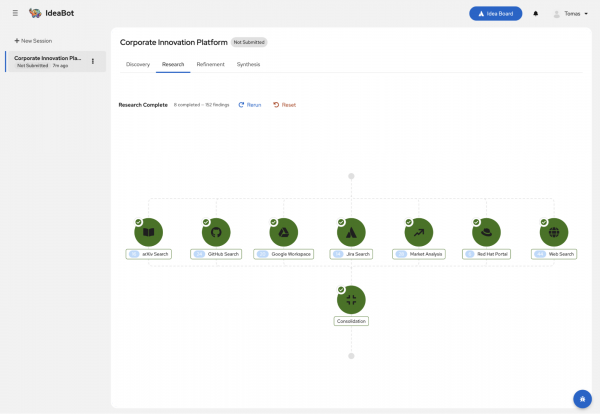This screenshot has height=414, width=600.
Task: Open session kebab options menu
Action: tap(93, 61)
